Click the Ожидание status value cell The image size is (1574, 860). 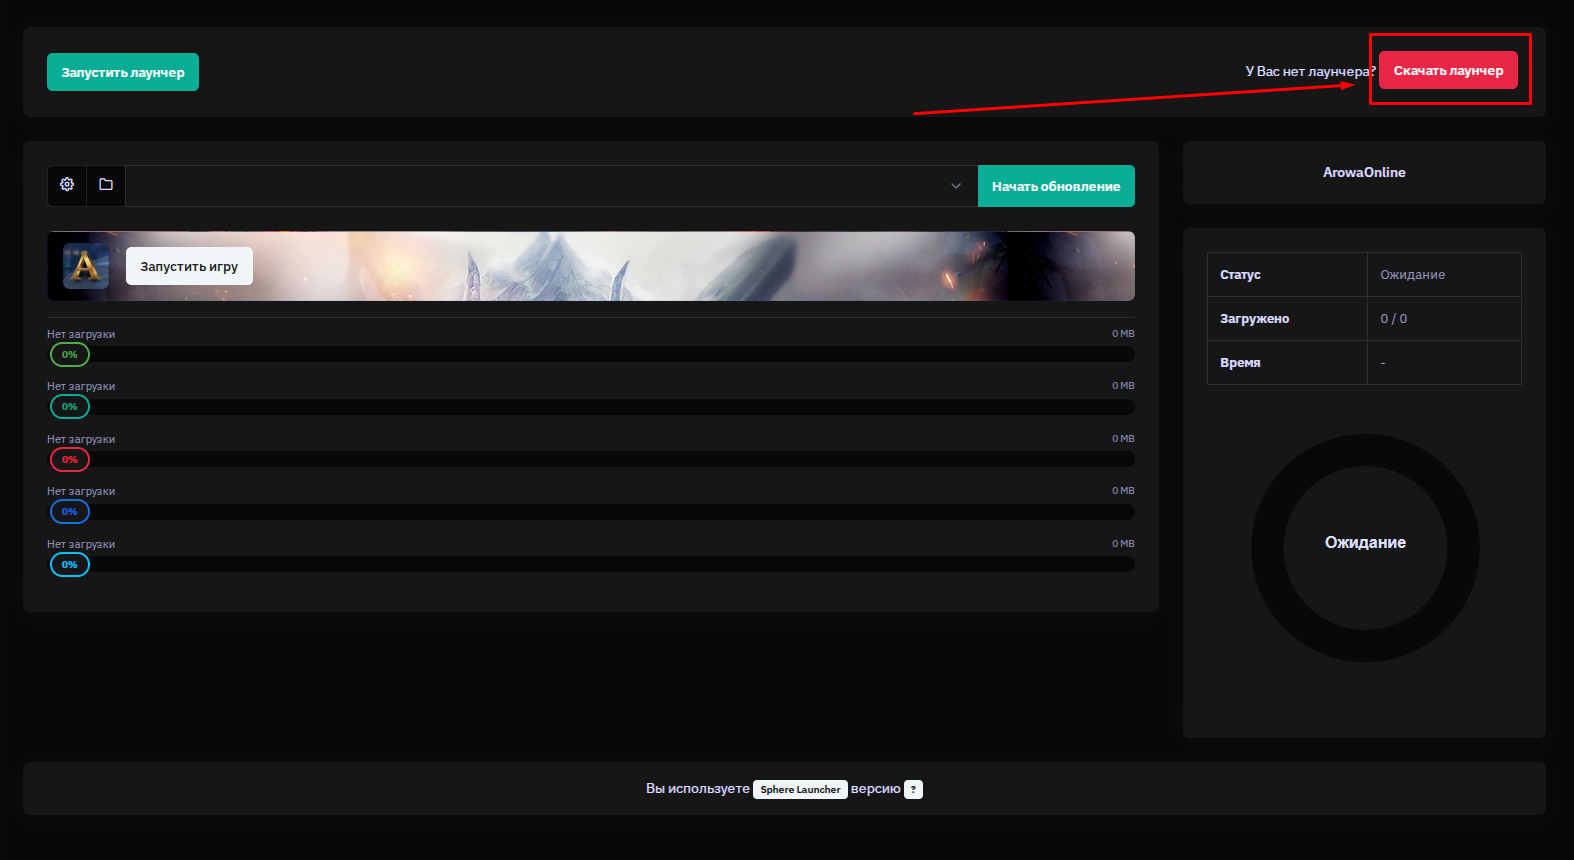1444,275
